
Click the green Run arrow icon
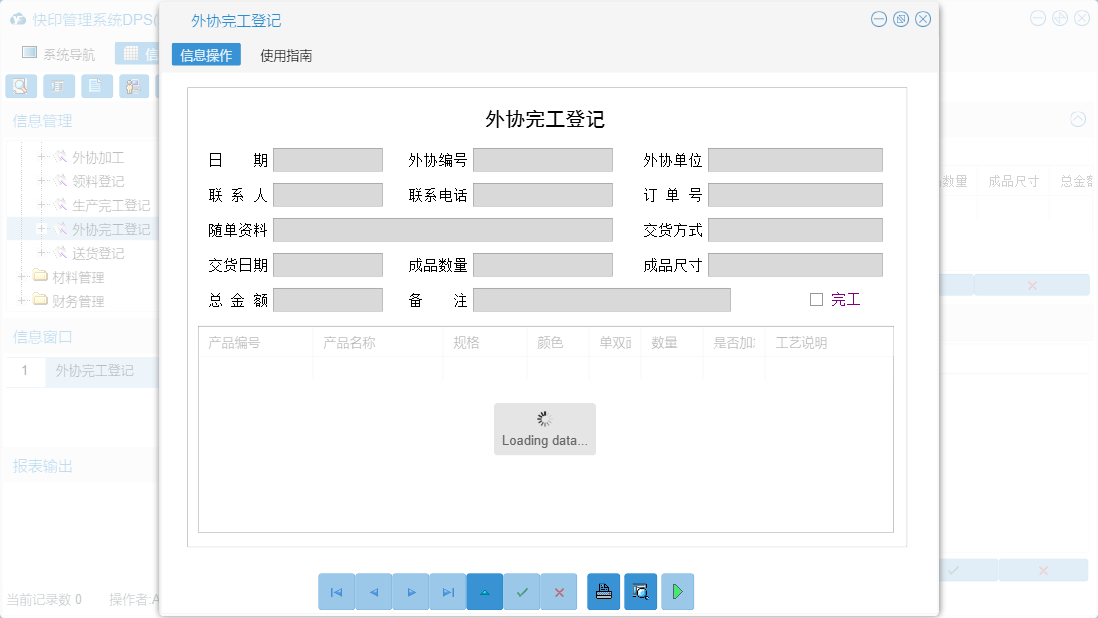[677, 591]
